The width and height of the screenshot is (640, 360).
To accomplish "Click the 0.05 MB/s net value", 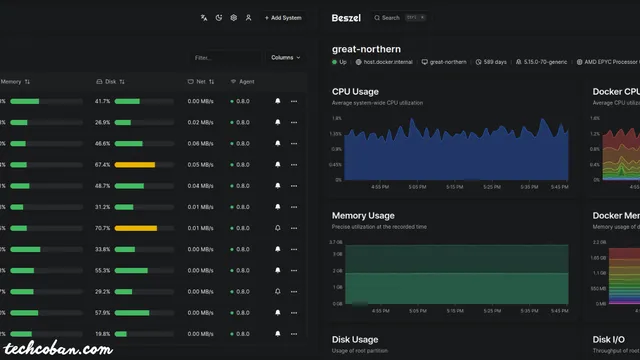I will 200,165.
